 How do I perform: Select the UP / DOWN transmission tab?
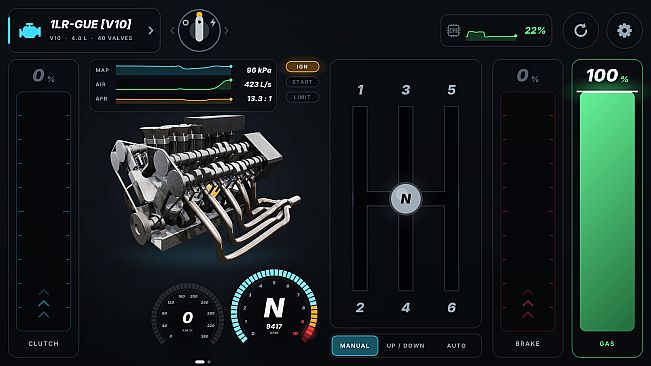point(406,346)
